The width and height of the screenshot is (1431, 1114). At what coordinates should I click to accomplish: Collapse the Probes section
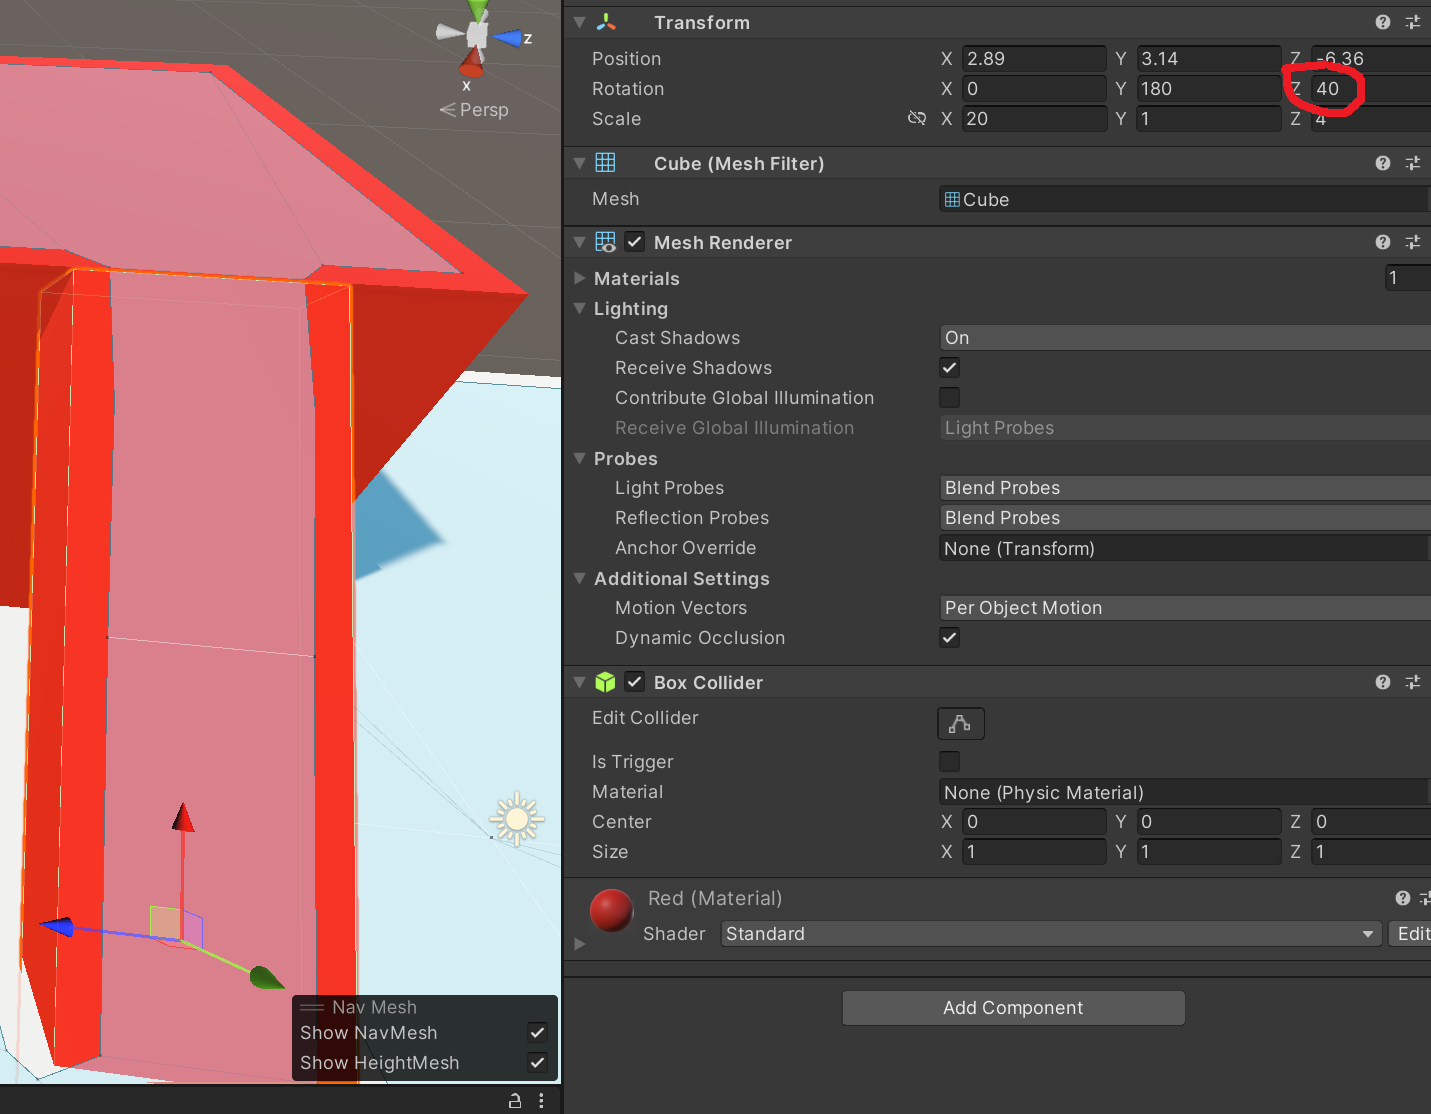click(580, 458)
